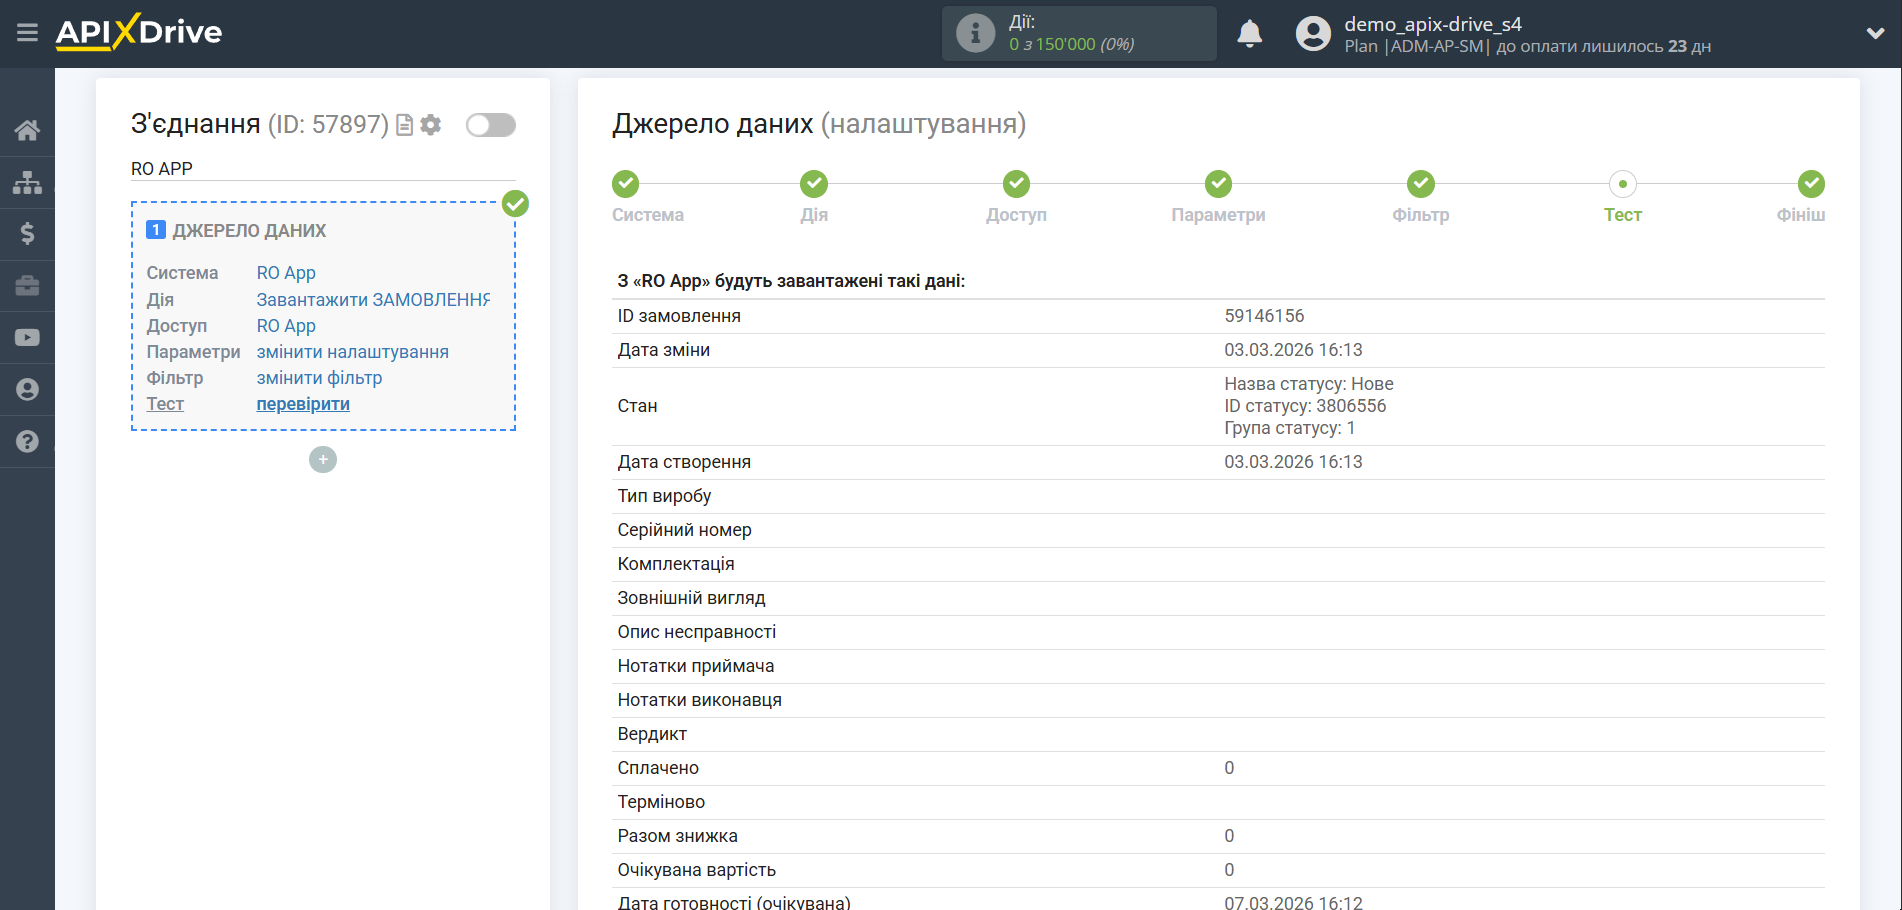Image resolution: width=1902 pixels, height=910 pixels.
Task: Open the user profile icon in sidebar
Action: tap(27, 389)
